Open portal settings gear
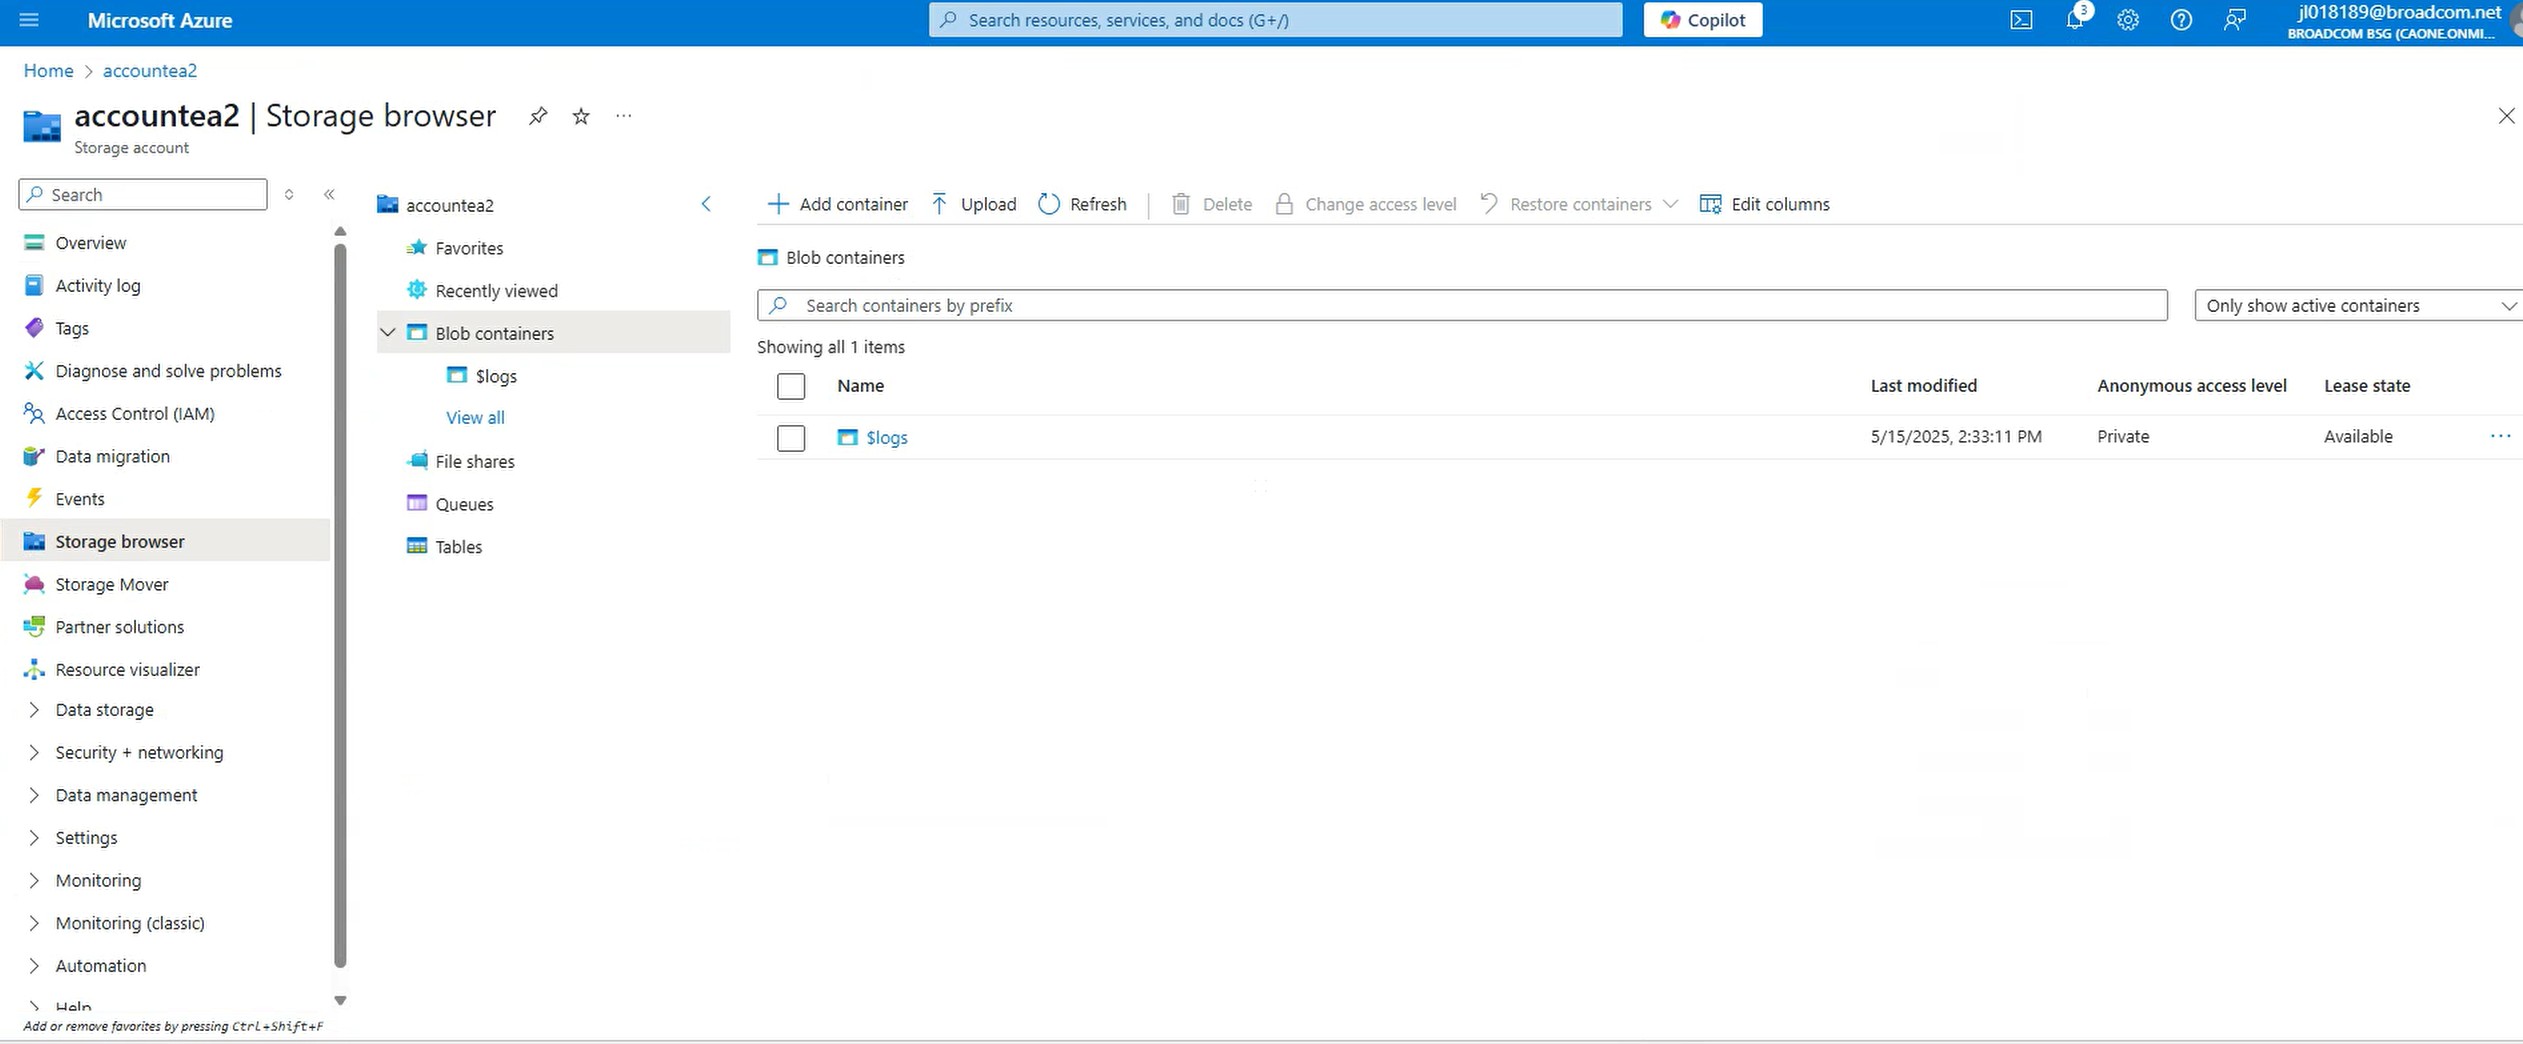Viewport: 2523px width, 1044px height. (x=2128, y=20)
